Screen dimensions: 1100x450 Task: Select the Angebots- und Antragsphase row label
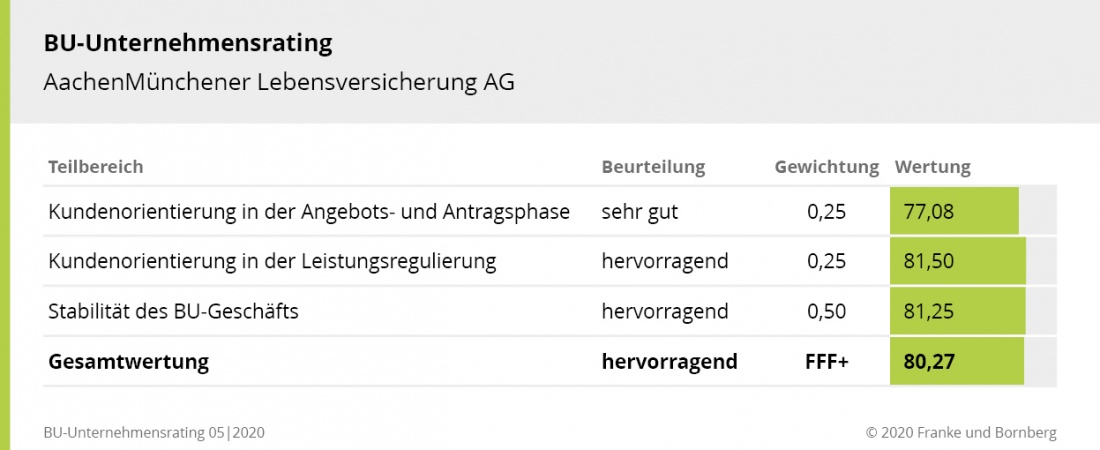coord(309,211)
